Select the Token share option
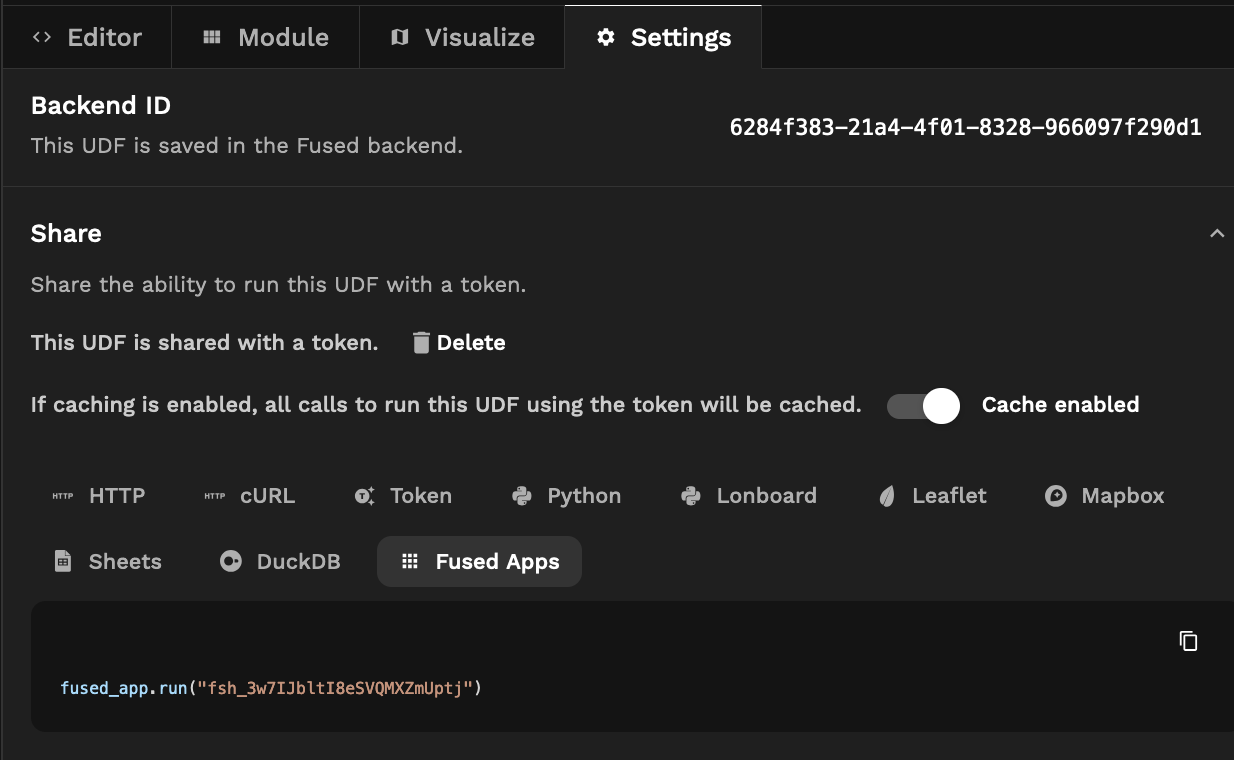 (403, 496)
